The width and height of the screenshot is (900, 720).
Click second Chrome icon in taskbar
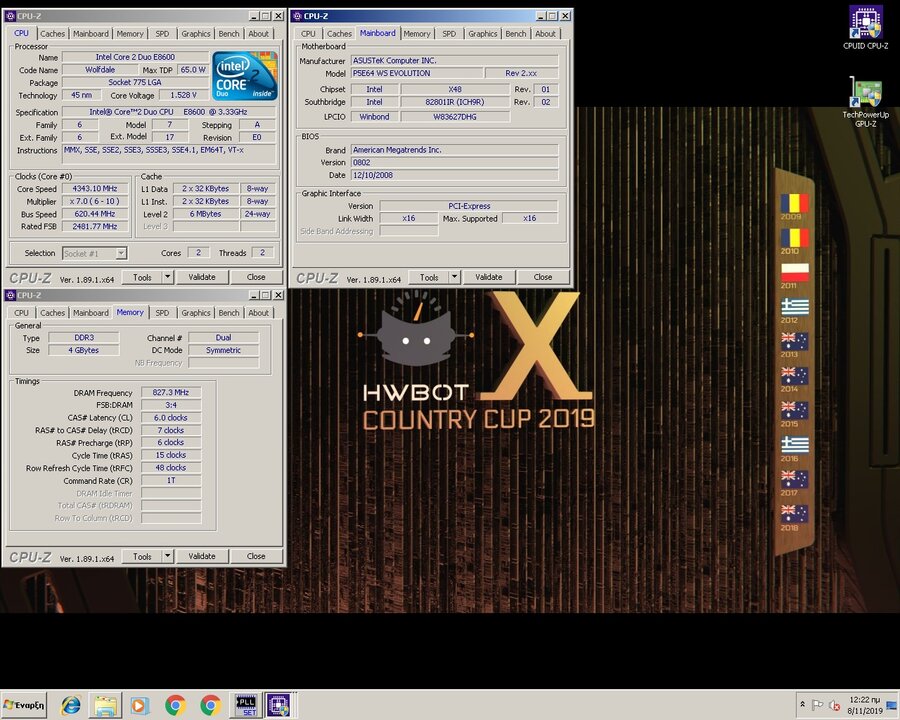(x=210, y=704)
